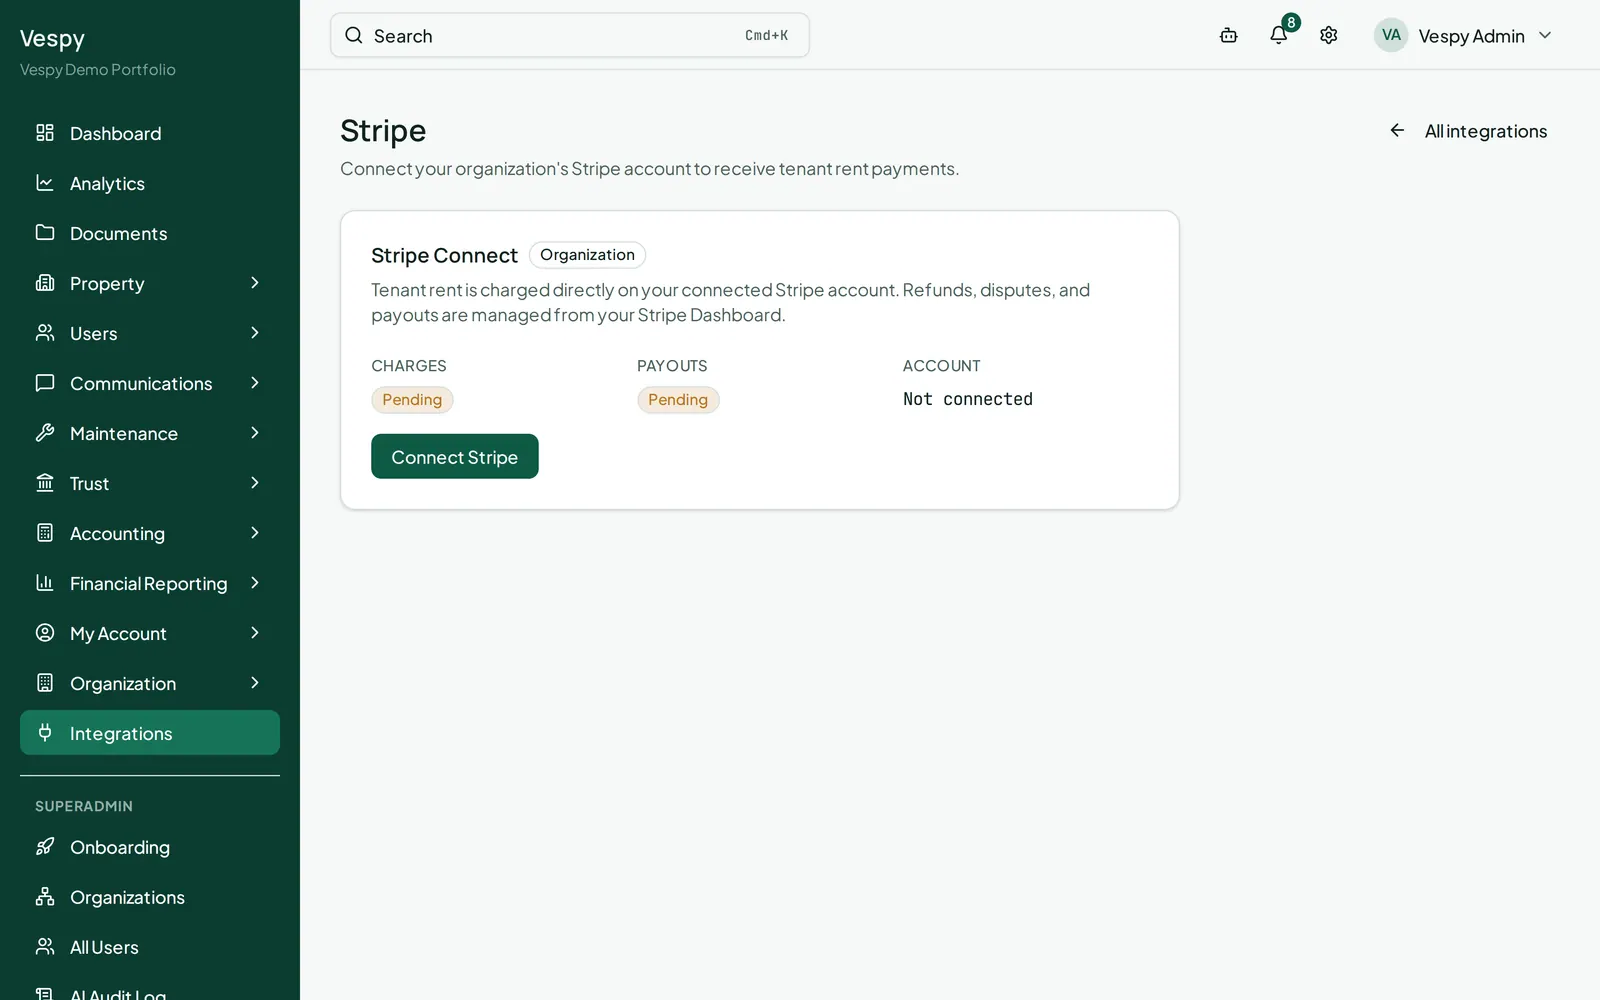Screen dimensions: 1600x1000
Task: Click the All Users people icon
Action: (45, 947)
